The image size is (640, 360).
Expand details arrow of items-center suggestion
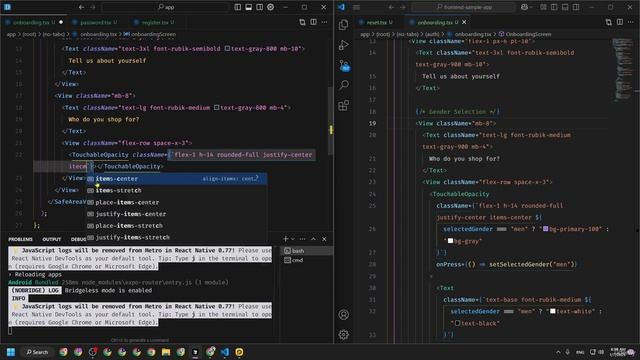tap(257, 178)
